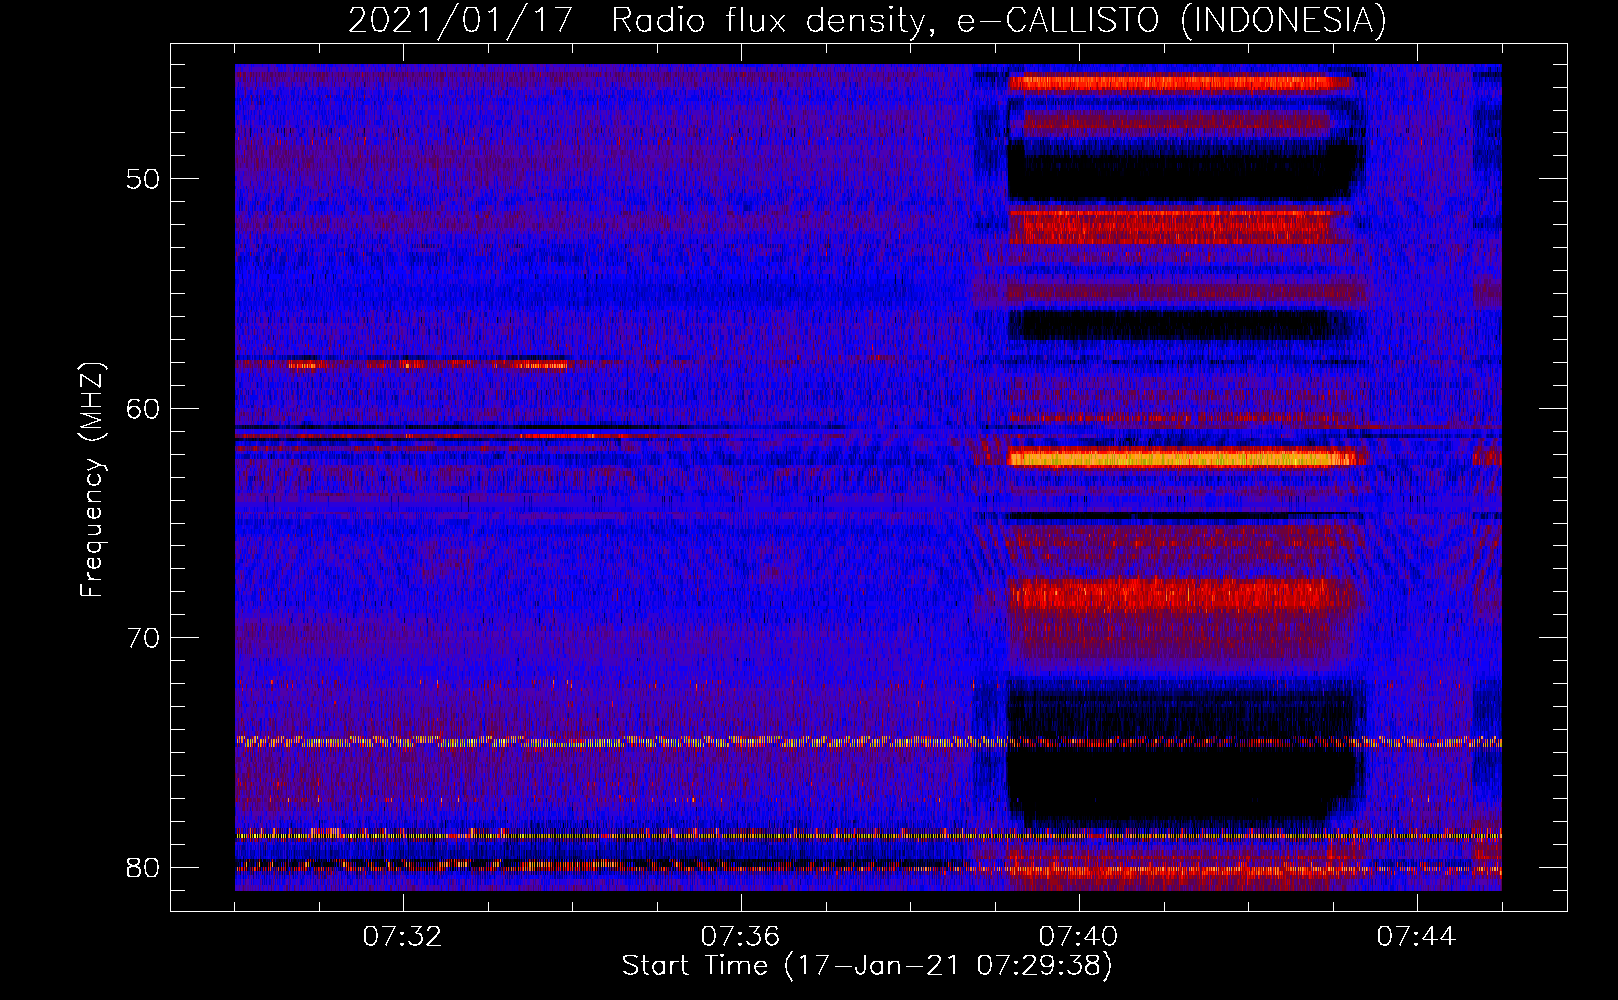Click the 07:44 time tick label

(x=1416, y=937)
